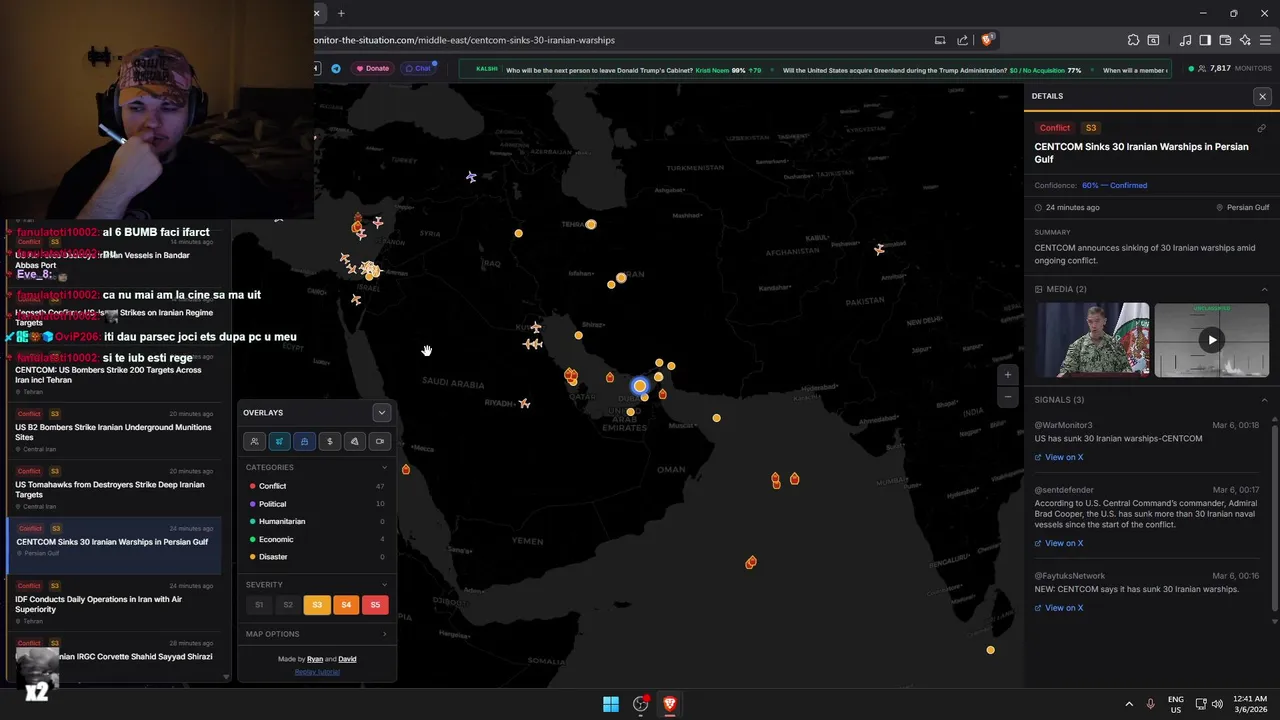Viewport: 1280px width, 720px height.
Task: Collapse the Categories section chevron
Action: pos(384,467)
